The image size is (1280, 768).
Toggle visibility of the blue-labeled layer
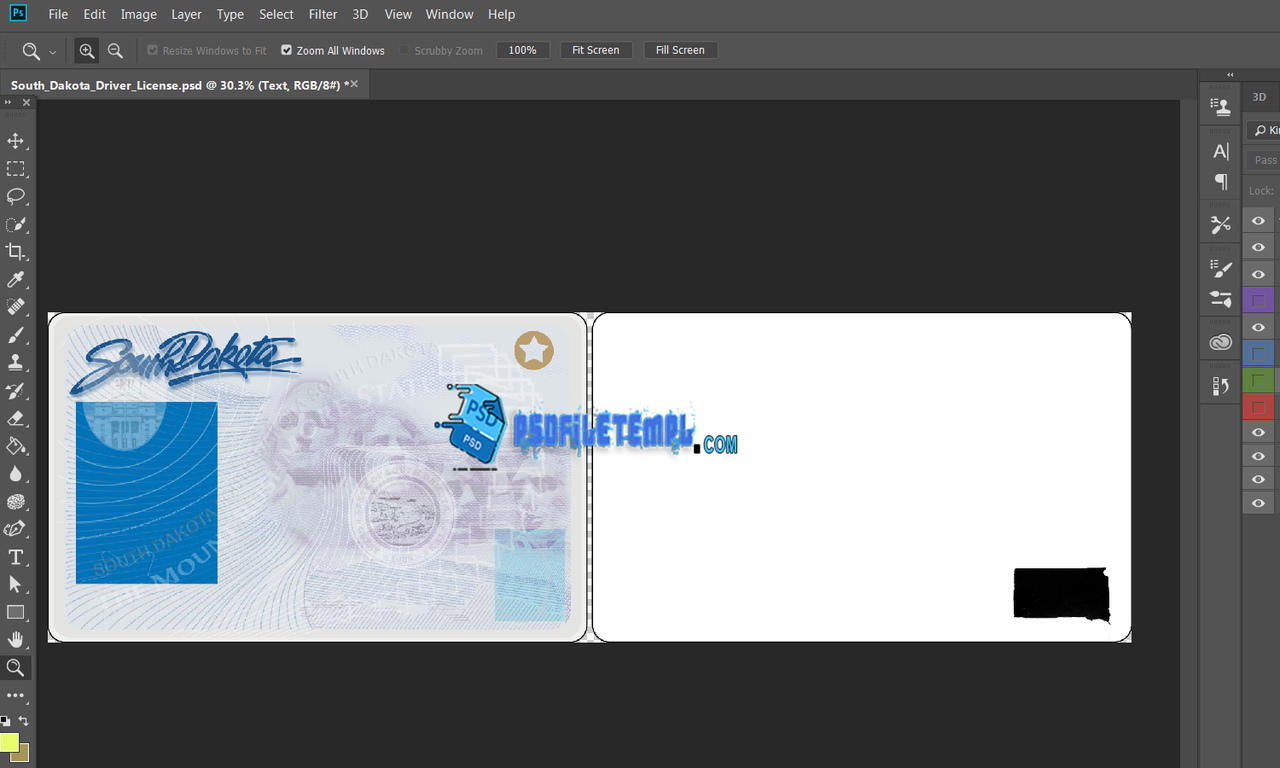point(1258,353)
